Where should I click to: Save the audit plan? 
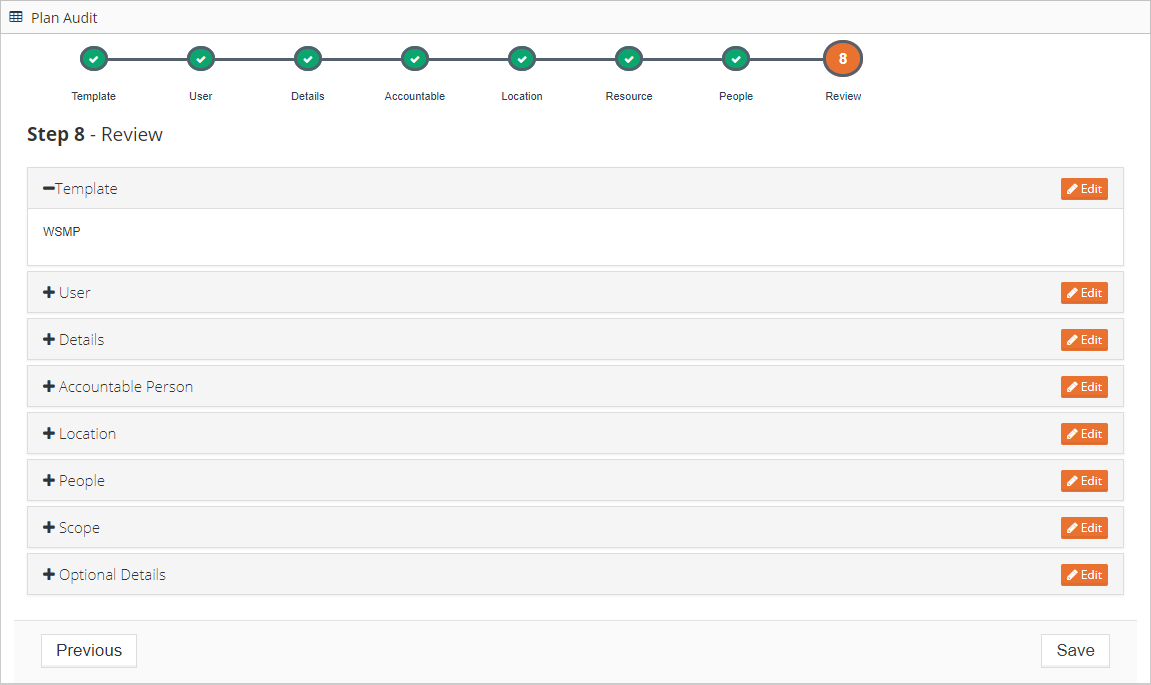pos(1075,650)
